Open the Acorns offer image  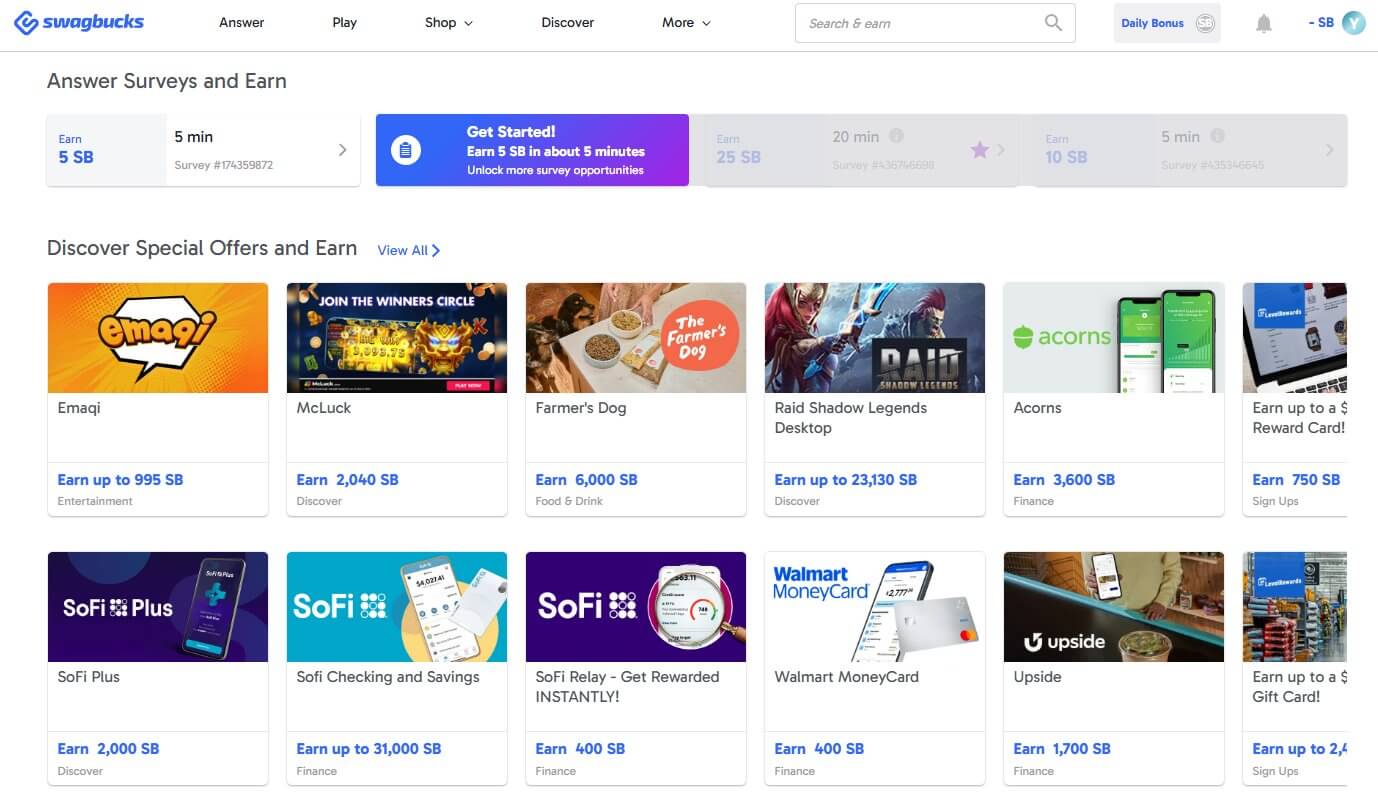(1114, 338)
